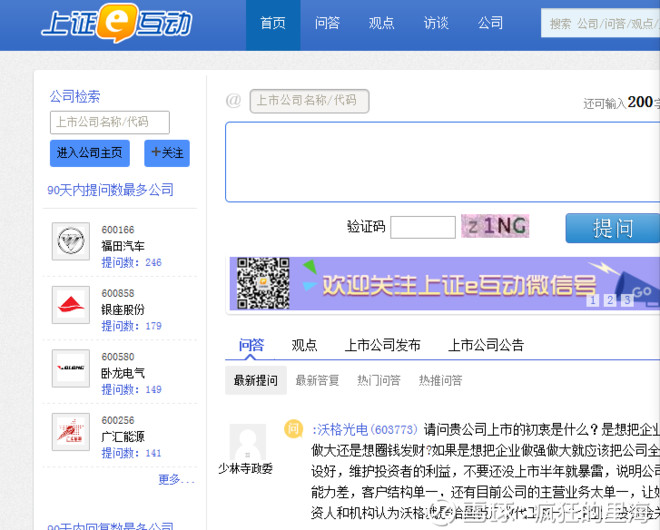660x530 pixels.
Task: Show 最新答复 sub-tab
Action: tap(317, 381)
